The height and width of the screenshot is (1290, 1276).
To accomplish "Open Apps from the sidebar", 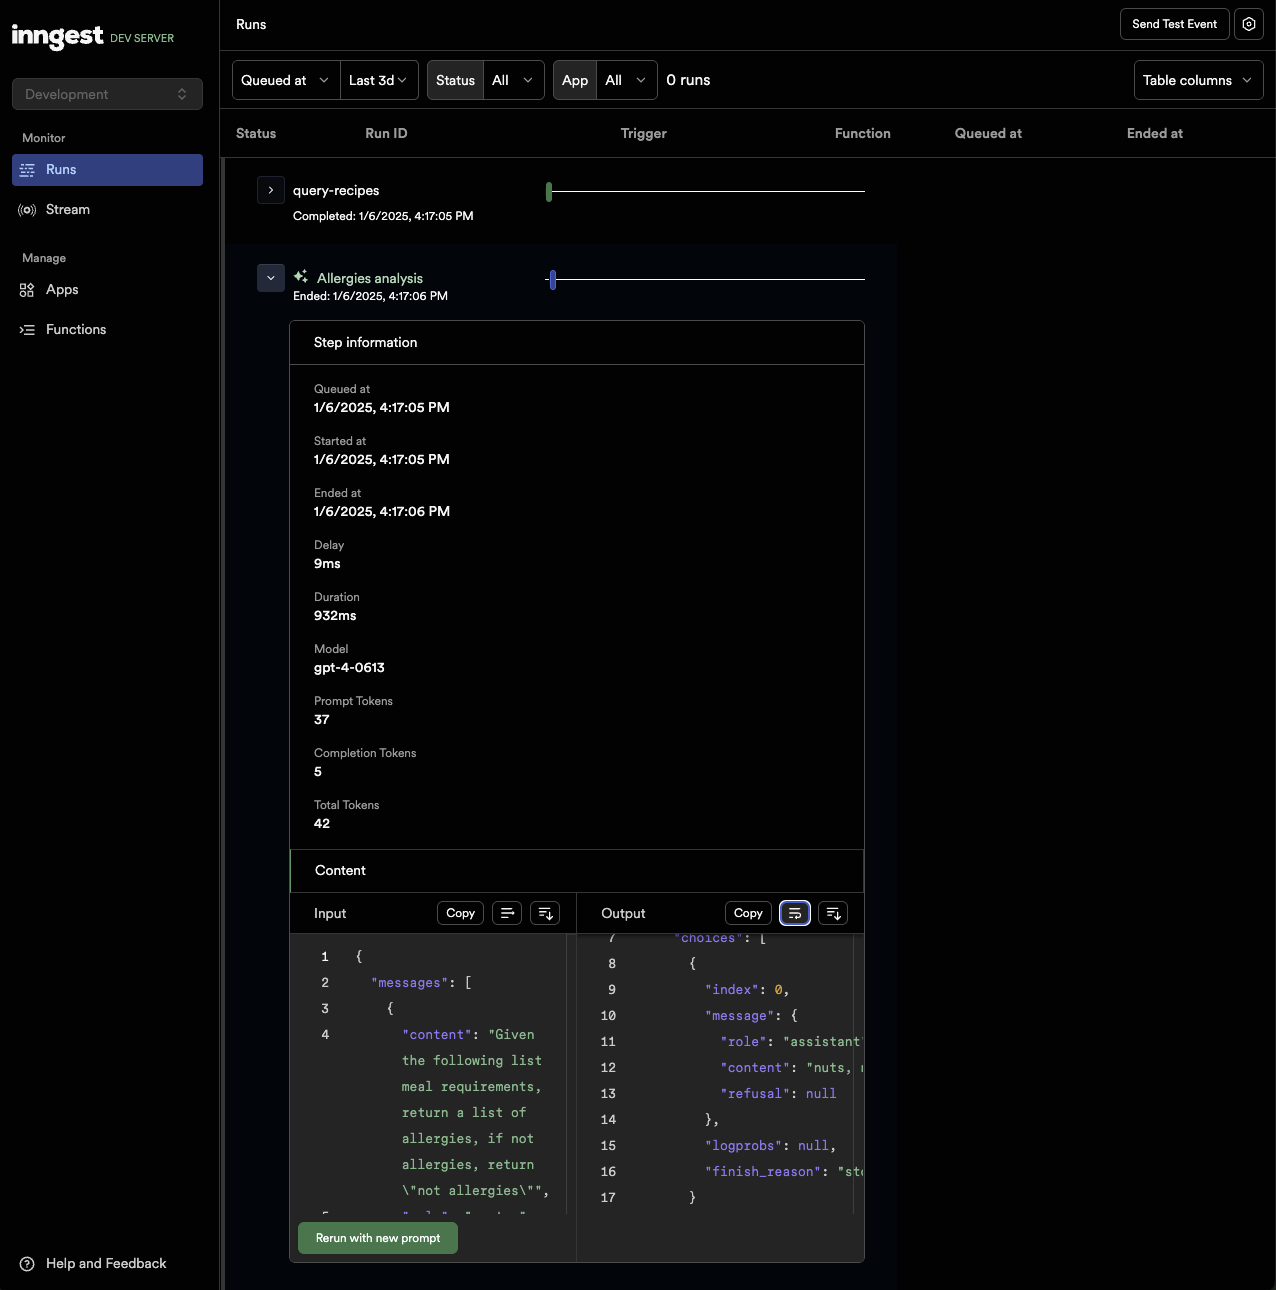I will tap(62, 290).
